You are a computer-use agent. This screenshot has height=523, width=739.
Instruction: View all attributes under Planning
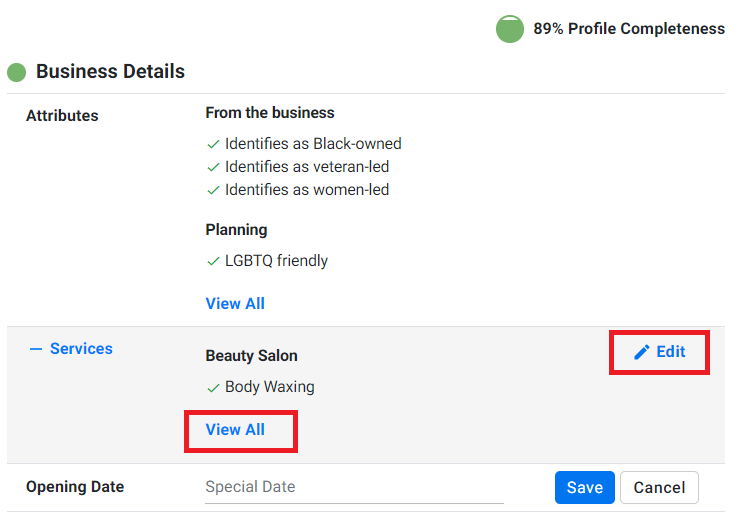pyautogui.click(x=235, y=303)
